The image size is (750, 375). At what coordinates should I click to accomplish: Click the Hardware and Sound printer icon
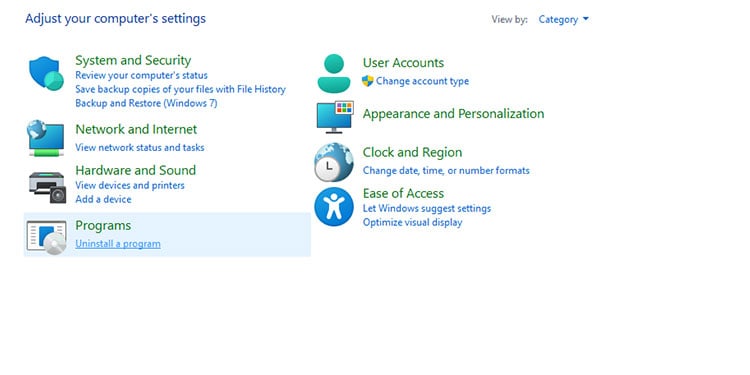pyautogui.click(x=47, y=188)
